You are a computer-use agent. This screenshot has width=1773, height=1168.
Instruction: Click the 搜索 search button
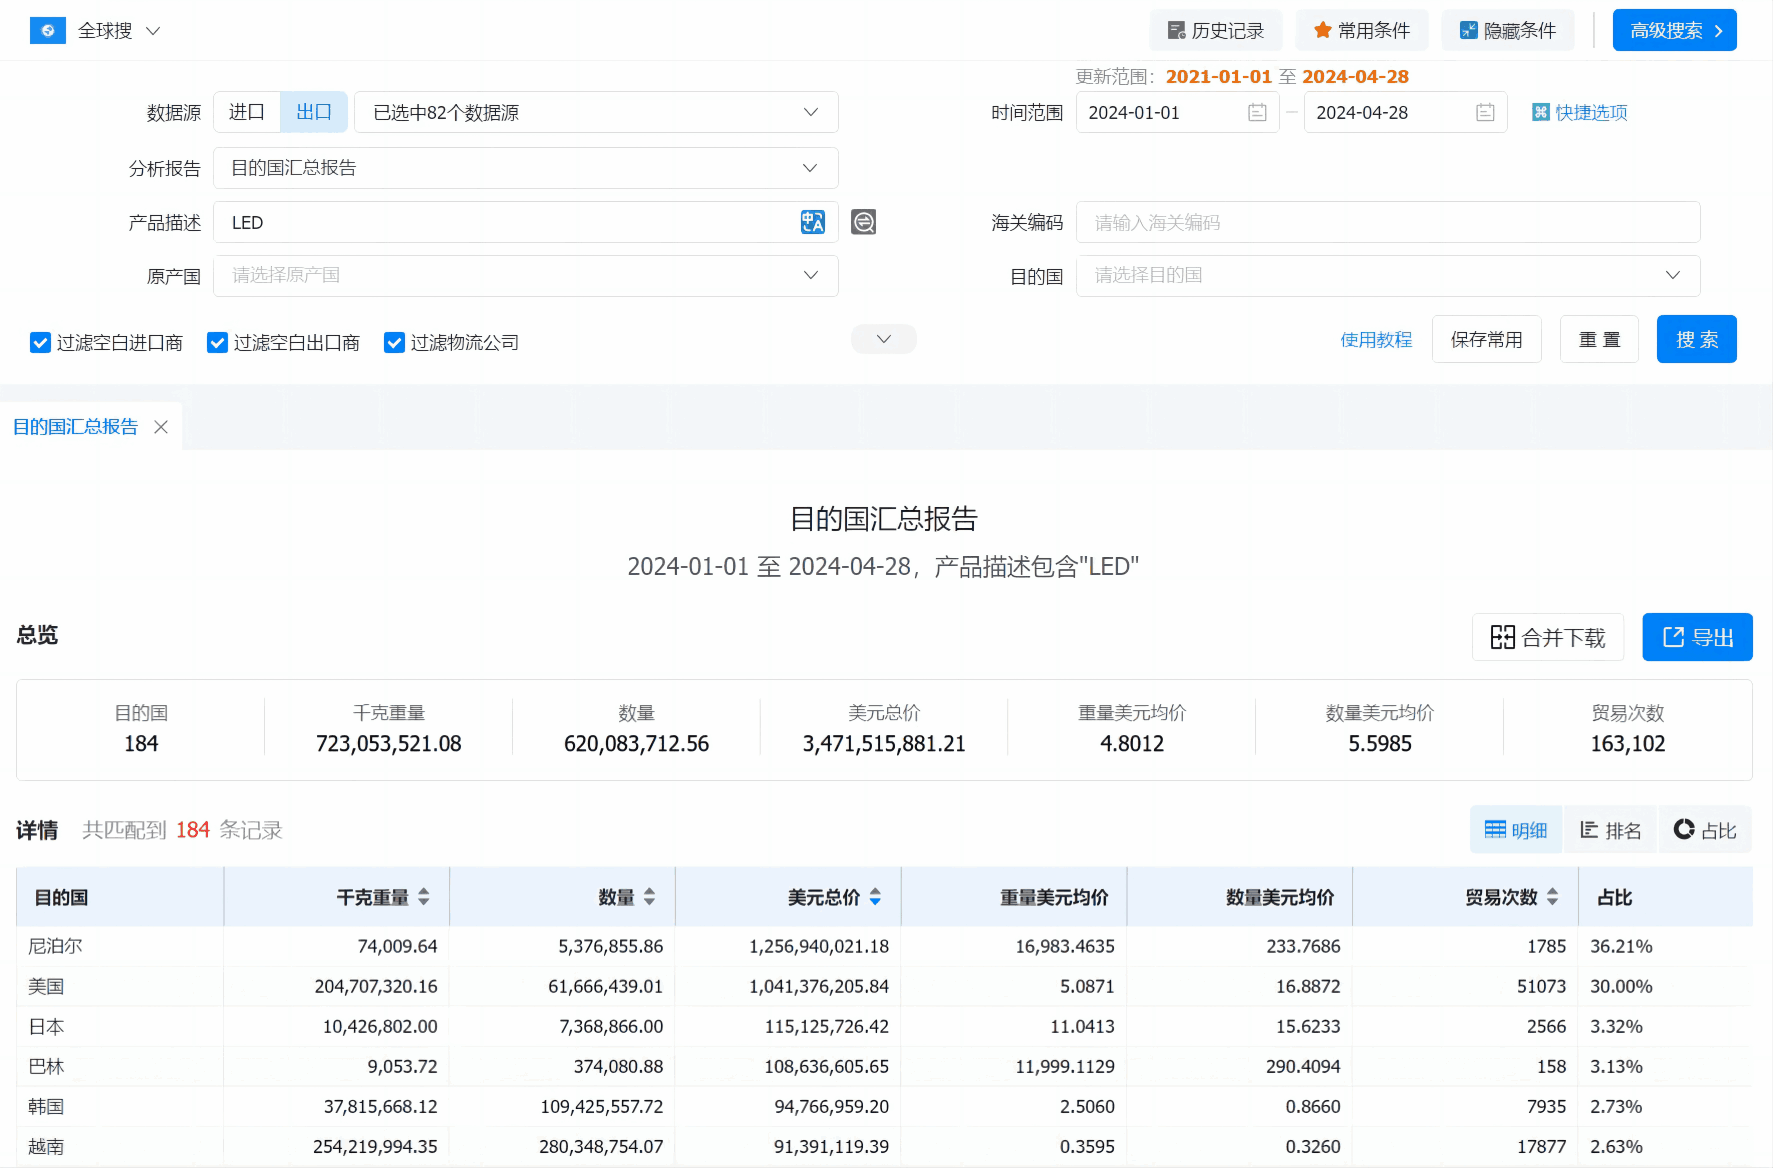coord(1696,339)
